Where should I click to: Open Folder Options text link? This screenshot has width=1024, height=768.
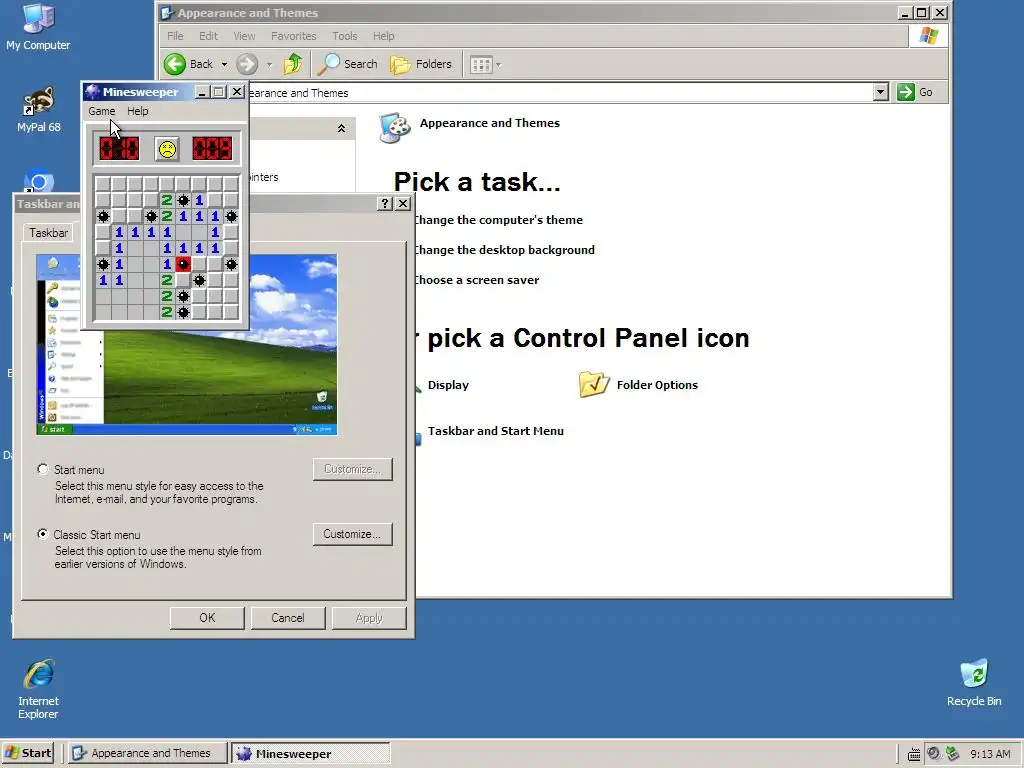click(x=657, y=385)
